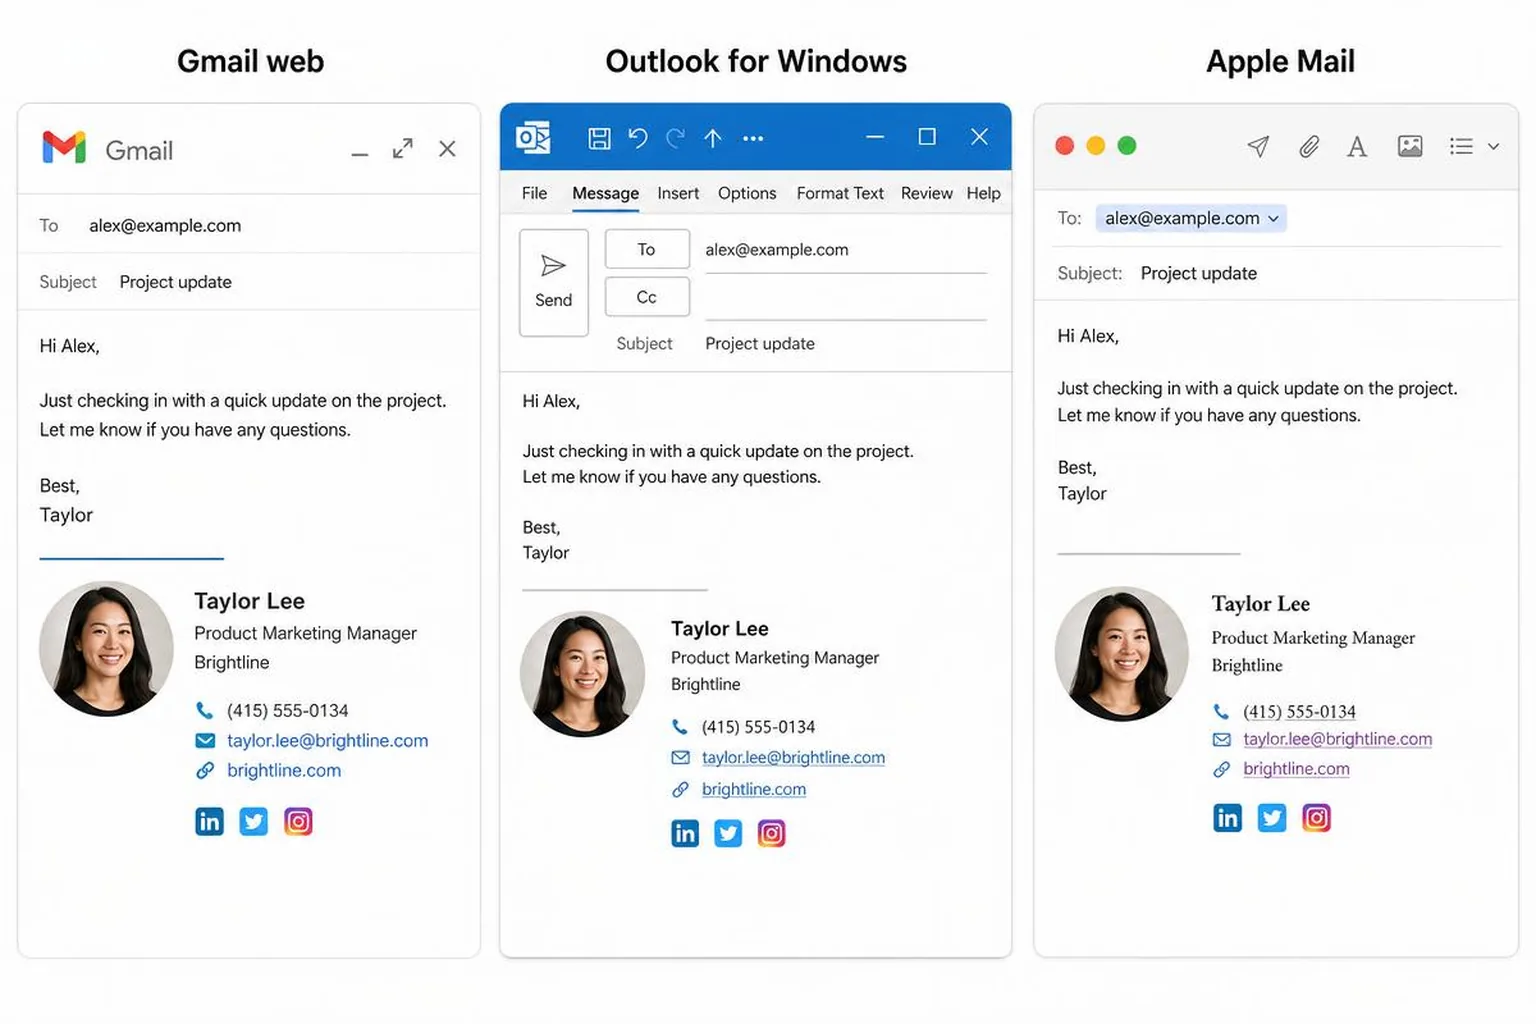Open the photo browser icon in Apple Mail
Viewport: 1536px width, 1024px height.
click(x=1410, y=146)
